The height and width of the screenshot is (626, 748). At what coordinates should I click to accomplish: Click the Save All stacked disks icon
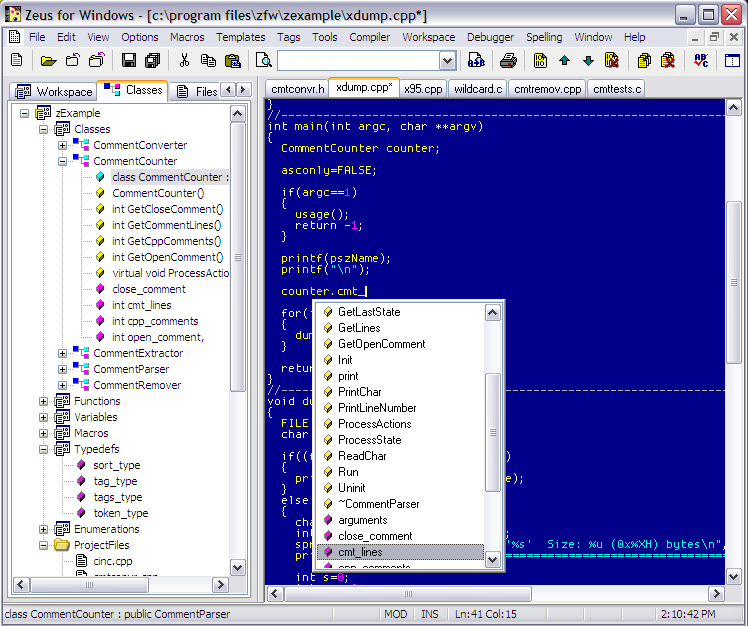tap(153, 60)
